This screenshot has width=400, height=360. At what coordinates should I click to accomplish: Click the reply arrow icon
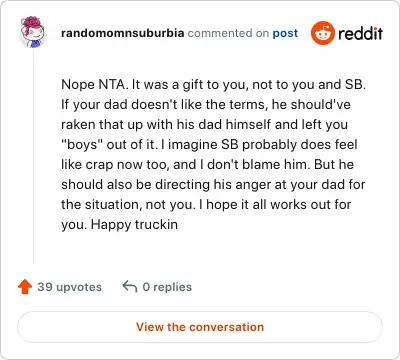[x=130, y=286]
